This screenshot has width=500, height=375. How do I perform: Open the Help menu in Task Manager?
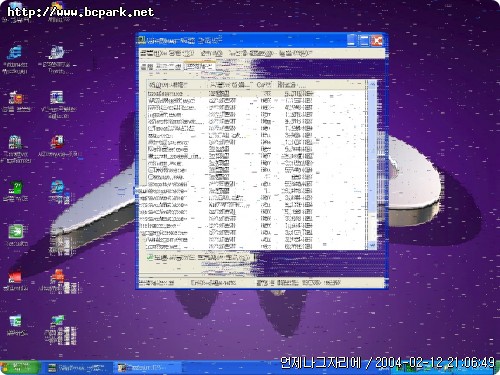(295, 53)
